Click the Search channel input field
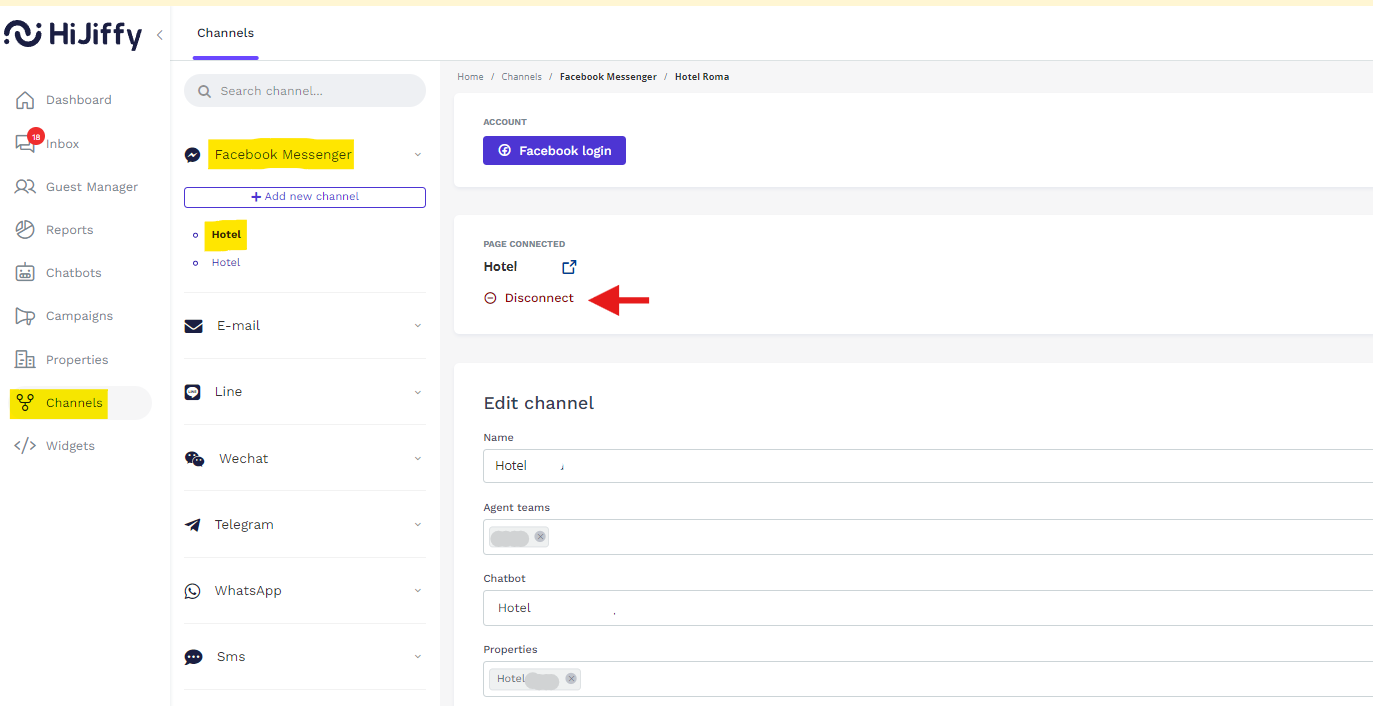 click(x=305, y=91)
